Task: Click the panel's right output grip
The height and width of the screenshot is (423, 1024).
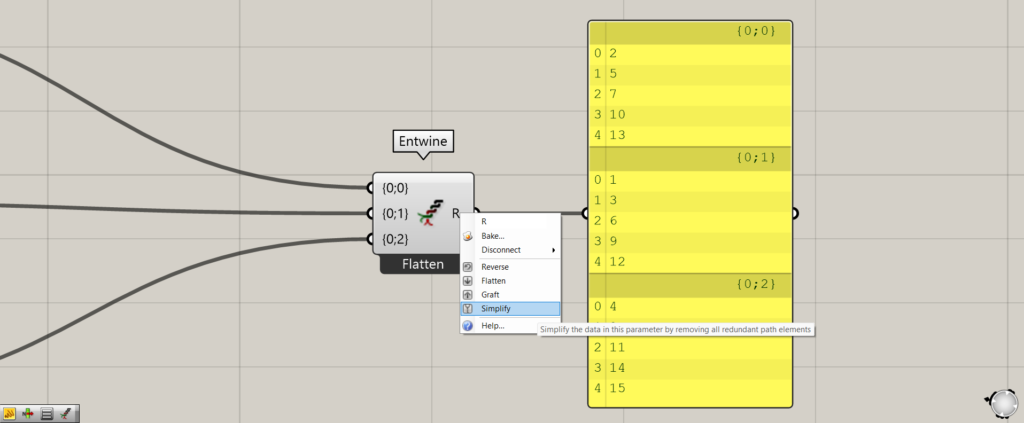Action: pyautogui.click(x=795, y=213)
